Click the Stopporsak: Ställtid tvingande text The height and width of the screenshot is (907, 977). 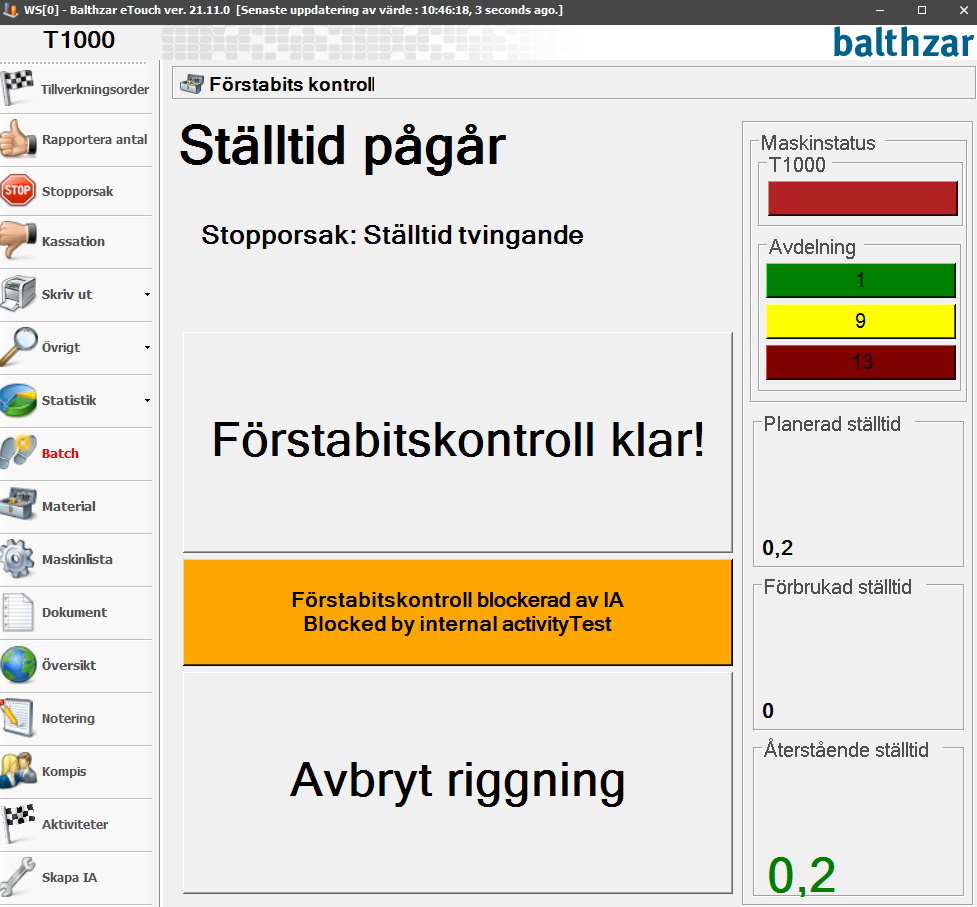[393, 235]
